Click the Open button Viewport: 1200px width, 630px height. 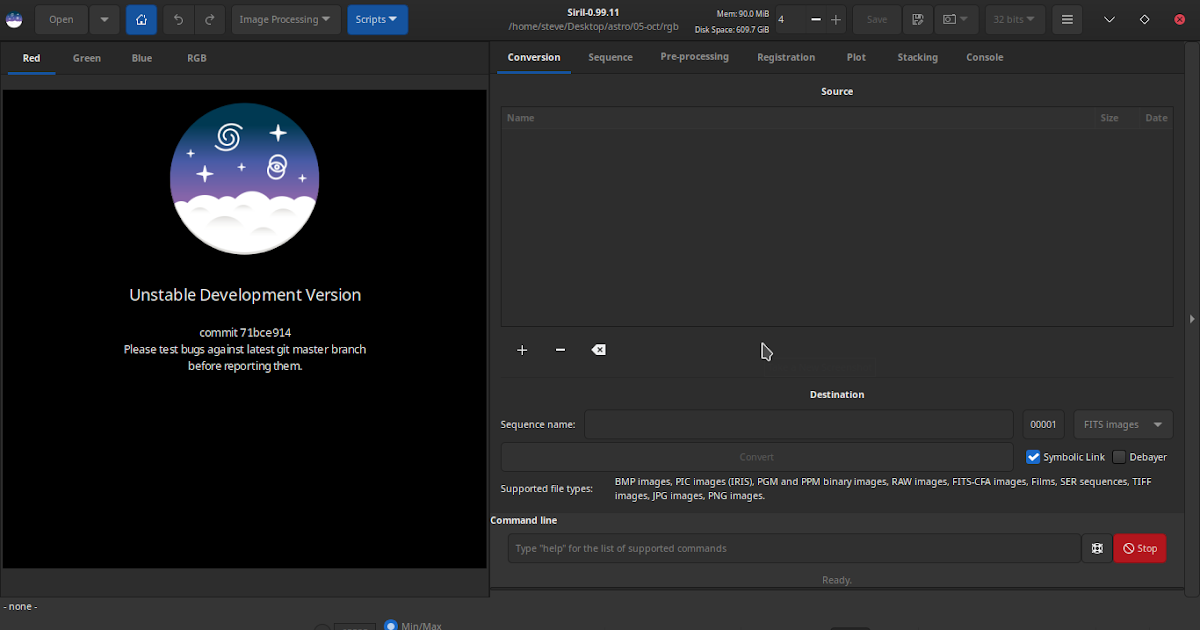(x=61, y=19)
